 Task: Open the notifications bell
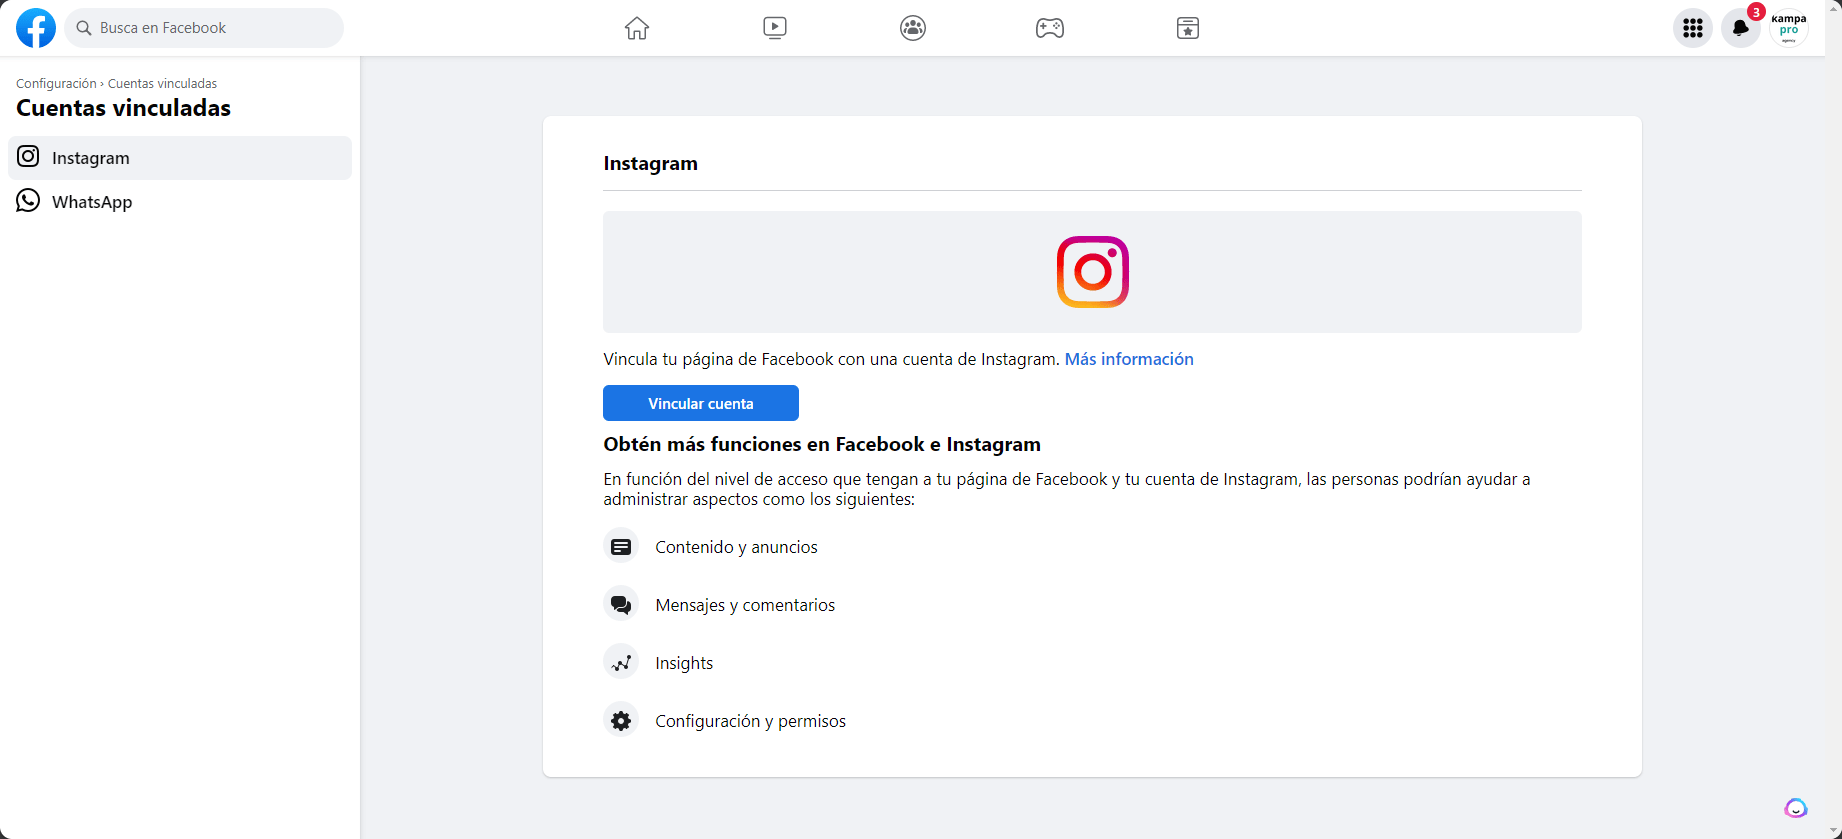[x=1741, y=28]
